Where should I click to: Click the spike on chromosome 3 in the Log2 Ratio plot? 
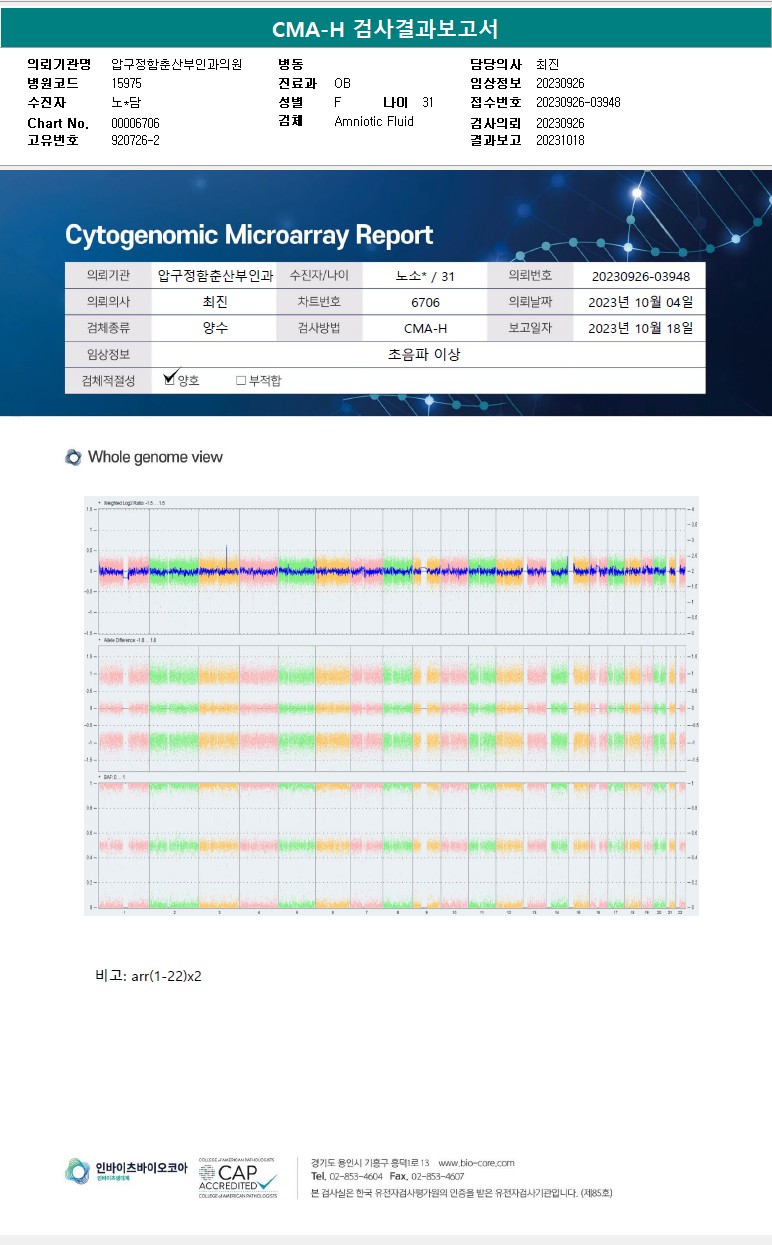point(227,555)
